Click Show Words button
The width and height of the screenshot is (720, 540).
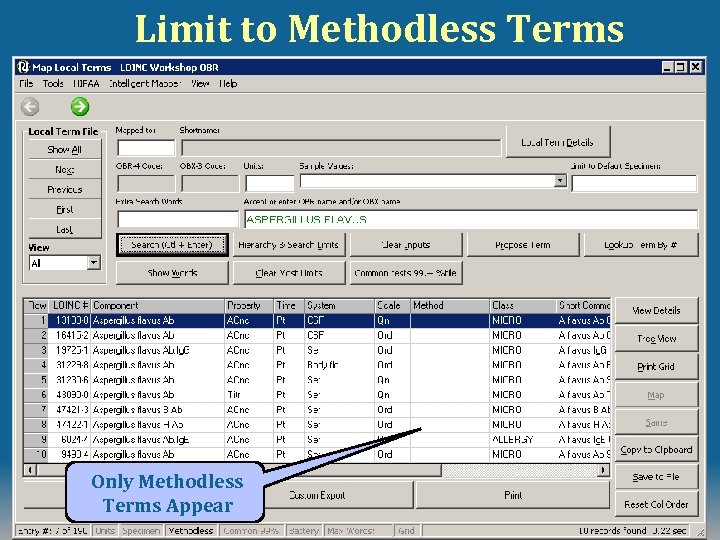coord(172,273)
